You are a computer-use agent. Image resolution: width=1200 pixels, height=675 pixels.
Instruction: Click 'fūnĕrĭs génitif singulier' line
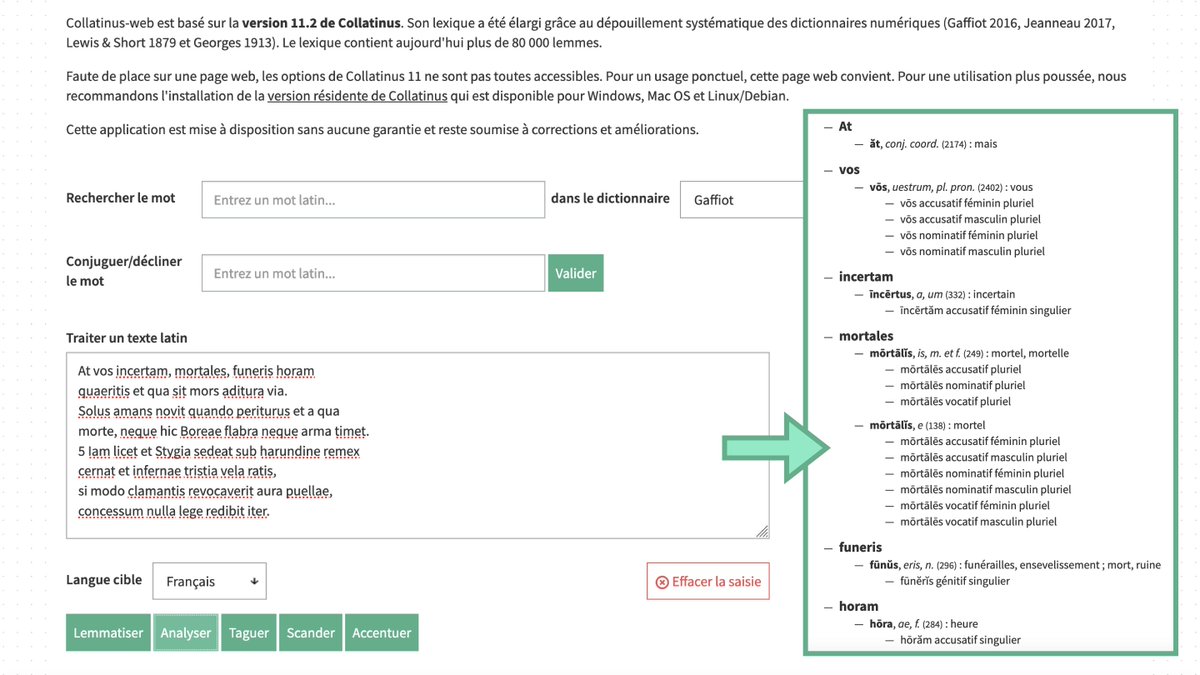955,581
